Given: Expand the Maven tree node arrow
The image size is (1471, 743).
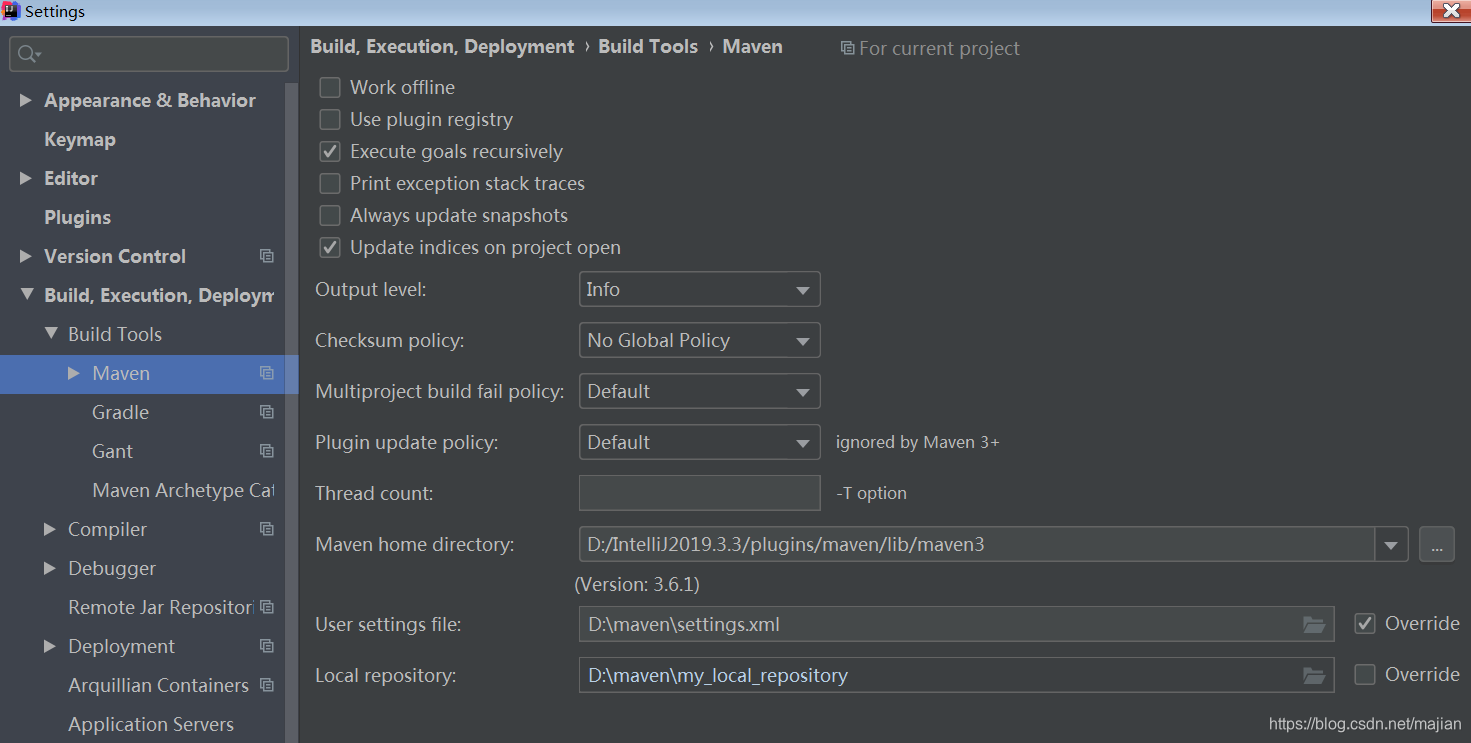Looking at the screenshot, I should click(74, 373).
